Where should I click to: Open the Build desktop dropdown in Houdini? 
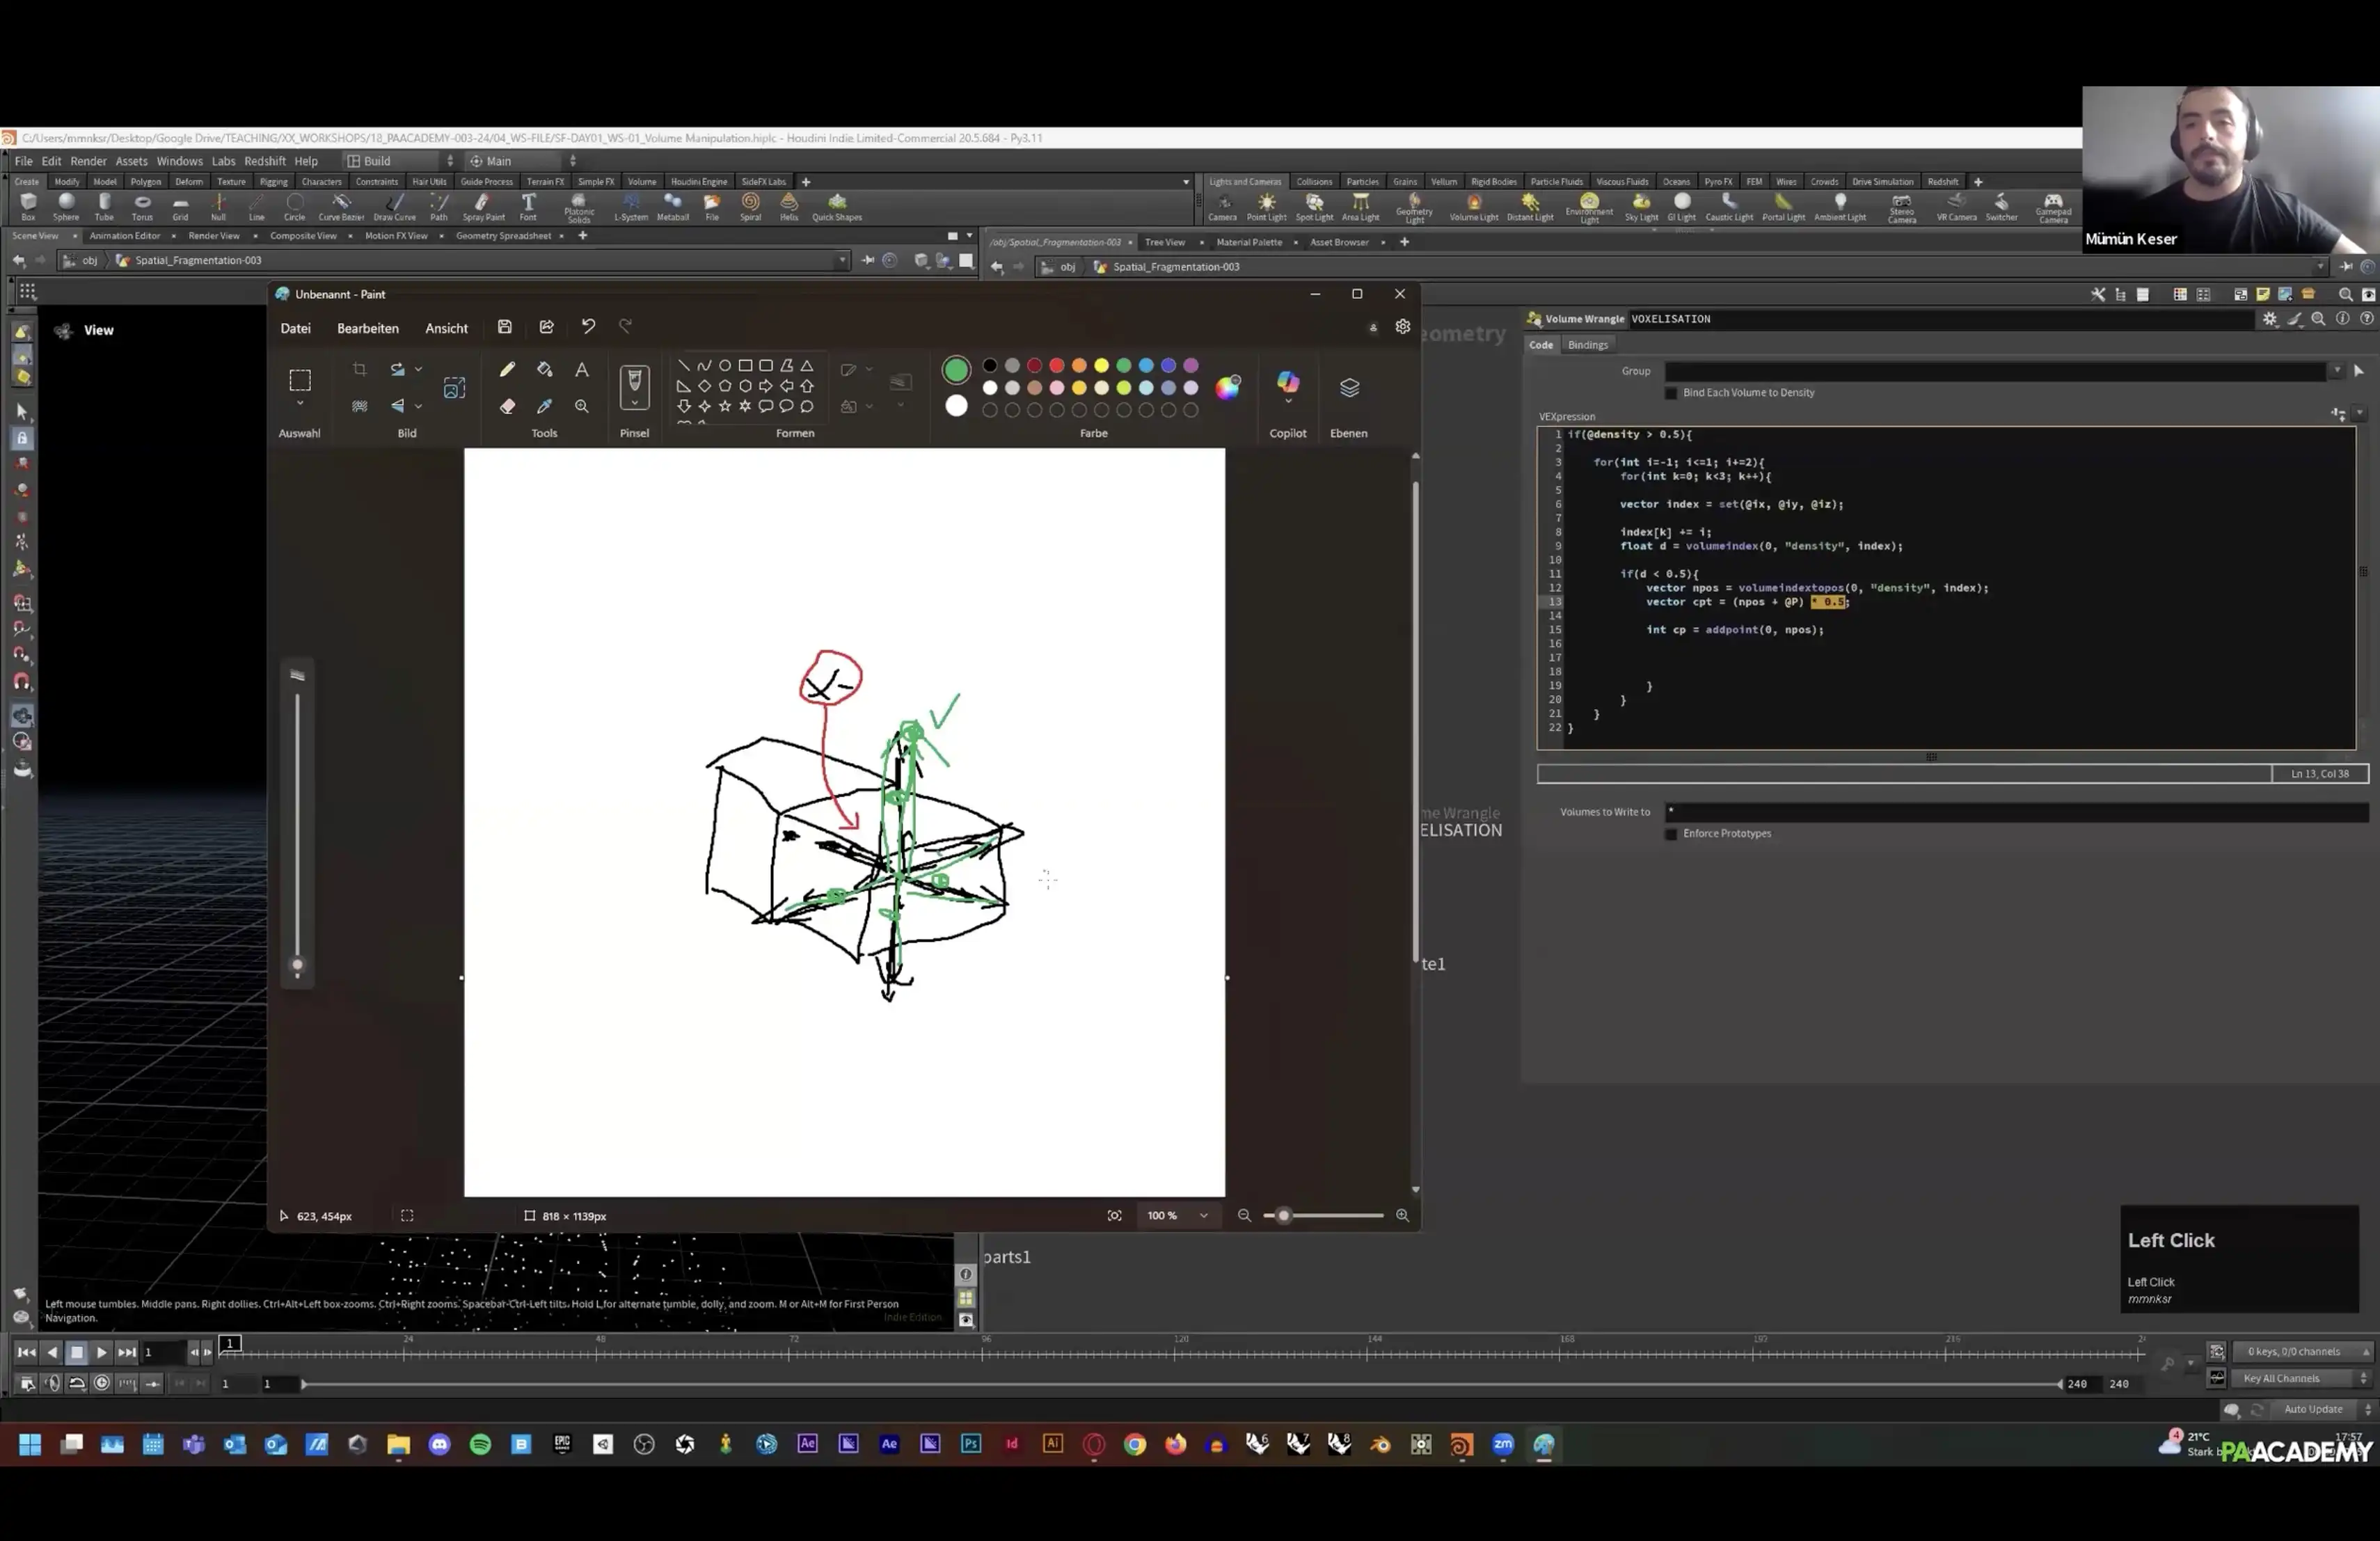399,161
